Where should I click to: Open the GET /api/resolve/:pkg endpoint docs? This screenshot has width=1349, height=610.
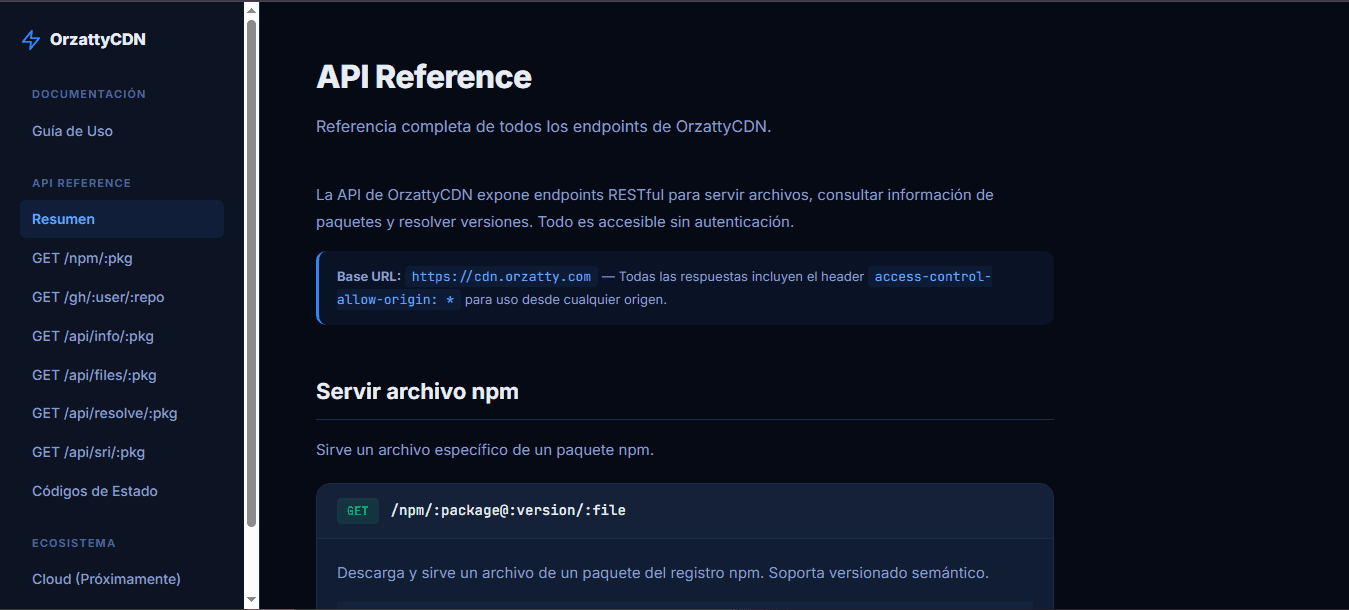pyautogui.click(x=104, y=412)
